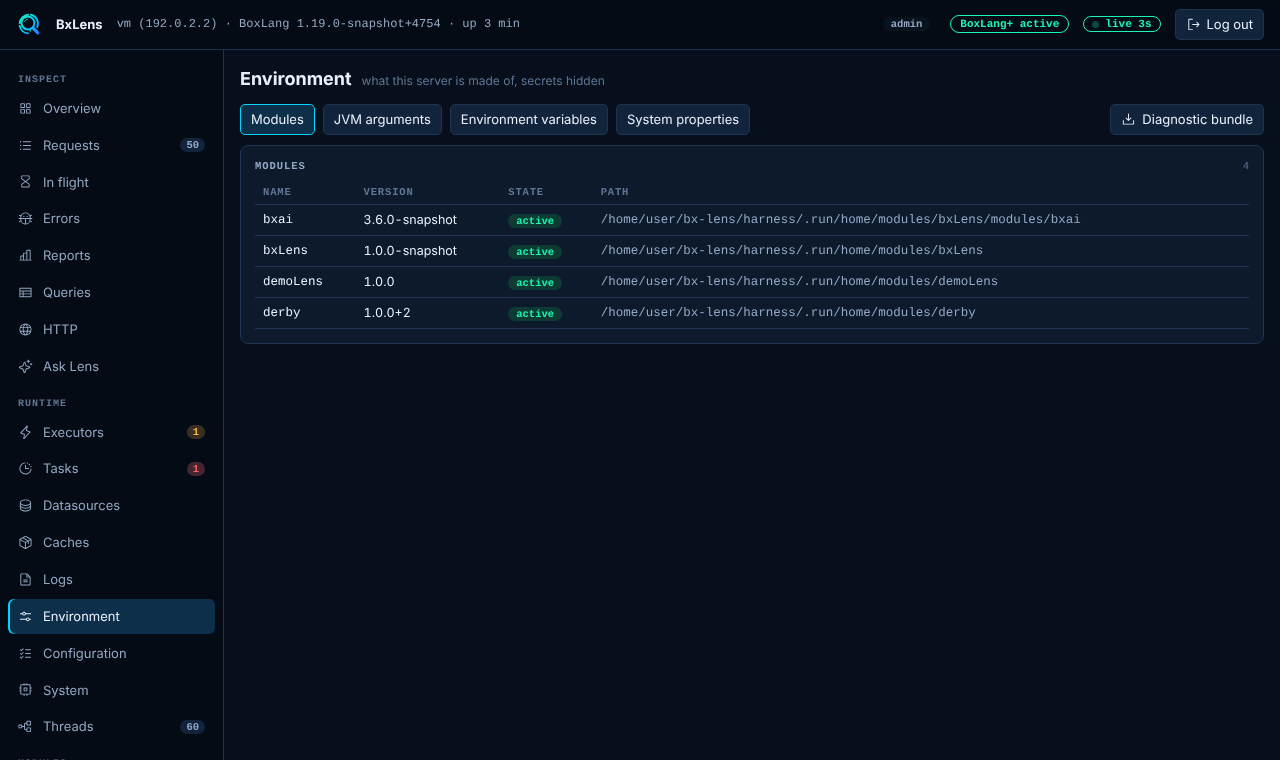The height and width of the screenshot is (760, 1280).
Task: Click the demoLens module name
Action: [x=293, y=281]
